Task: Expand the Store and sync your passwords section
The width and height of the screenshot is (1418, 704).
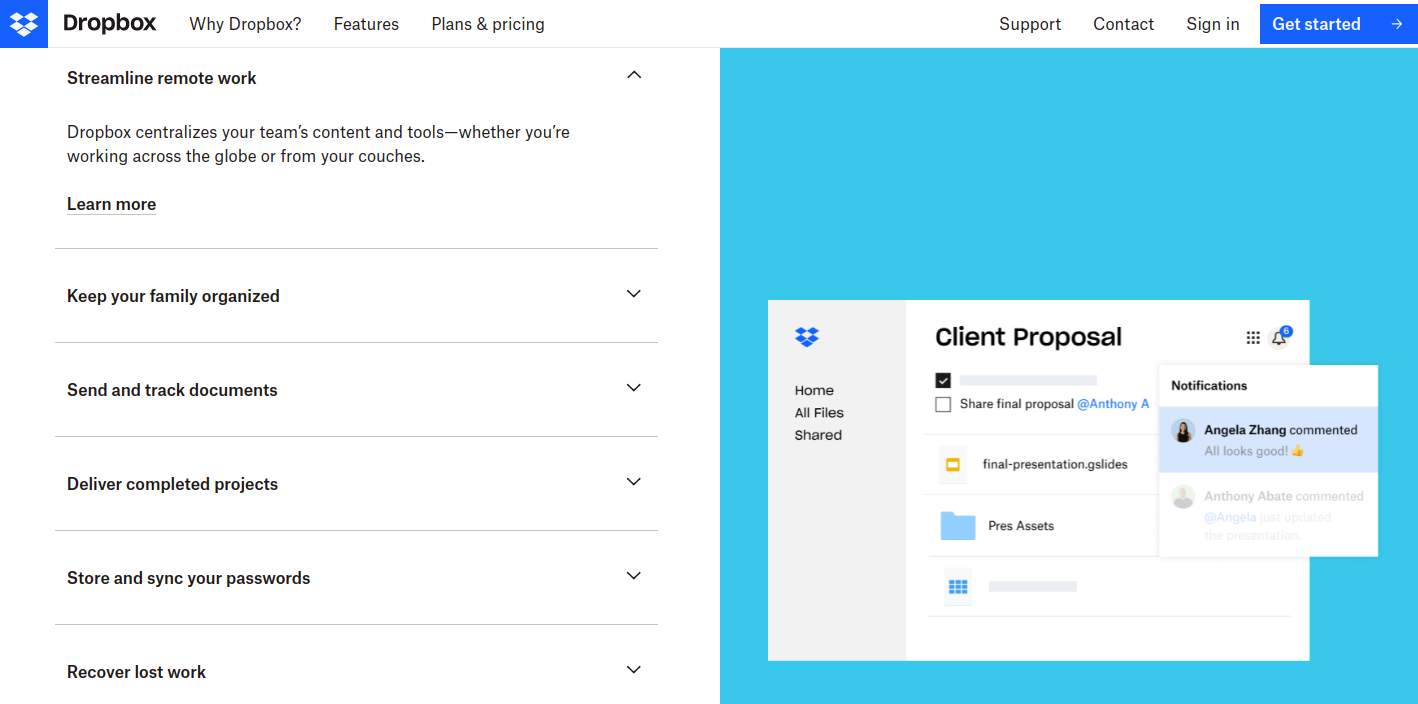Action: (633, 576)
